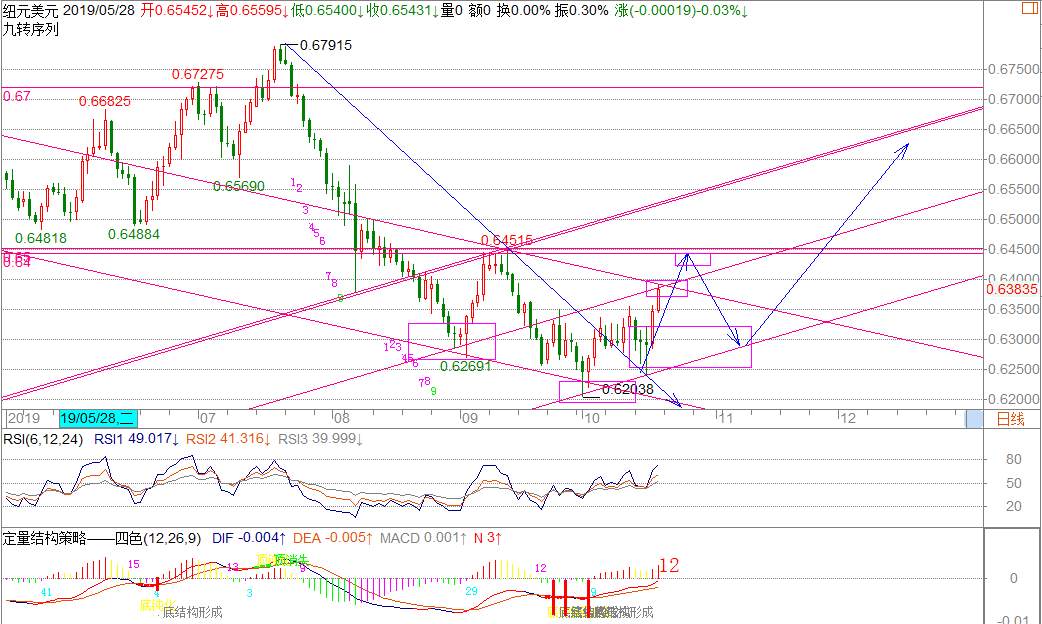This screenshot has height=624, width=1042.
Task: Click the RSI(6,12,24) indicator title
Action: (x=45, y=439)
